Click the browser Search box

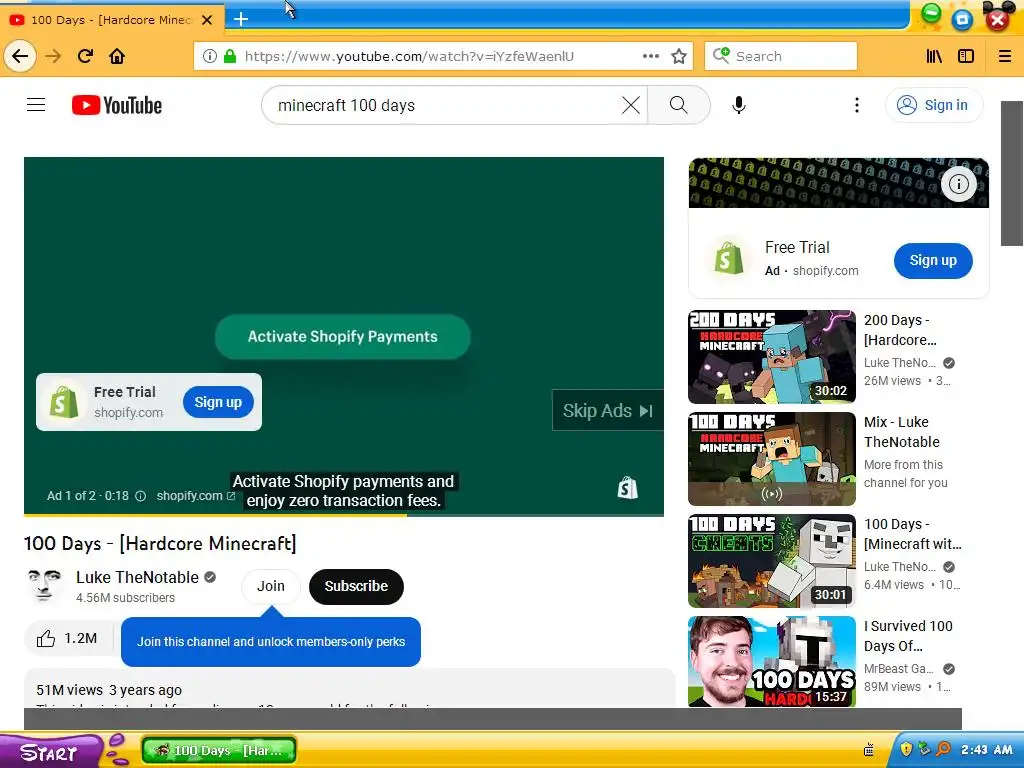click(781, 56)
